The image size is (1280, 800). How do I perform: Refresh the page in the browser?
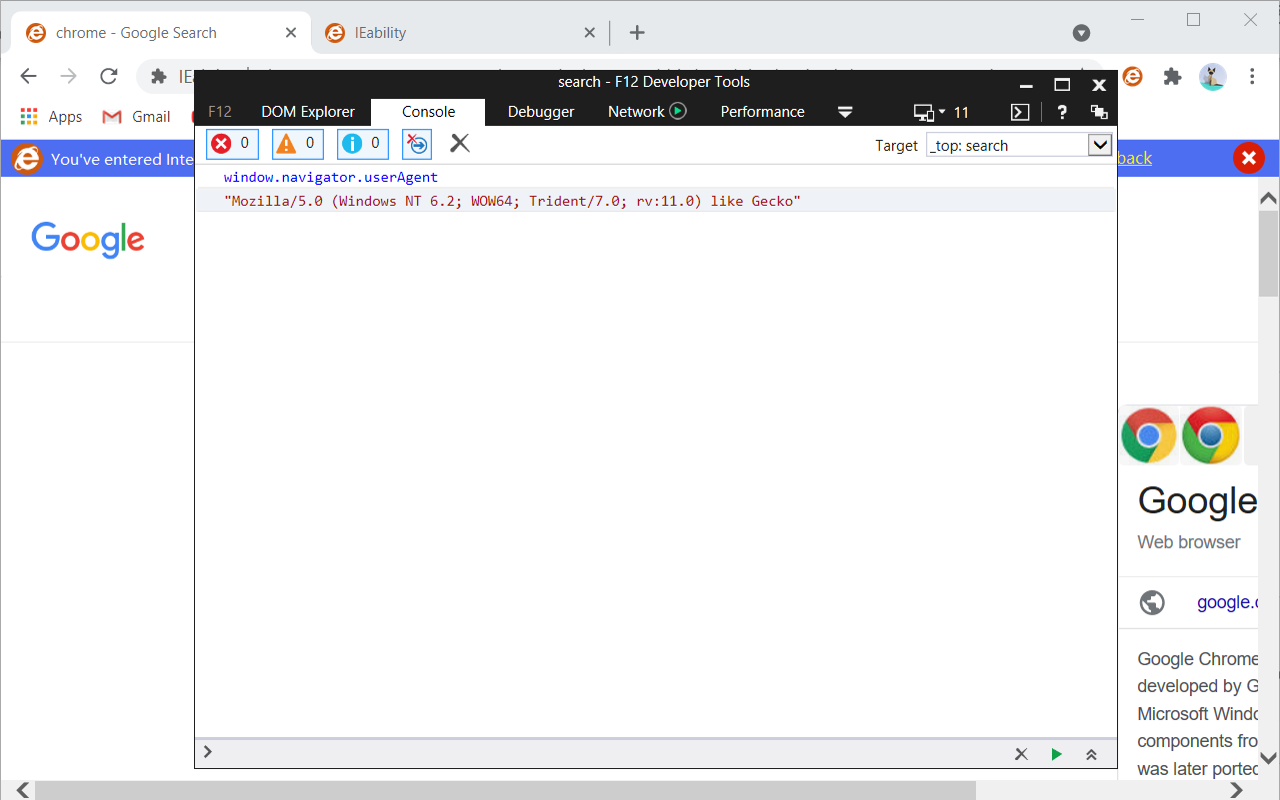pyautogui.click(x=108, y=75)
